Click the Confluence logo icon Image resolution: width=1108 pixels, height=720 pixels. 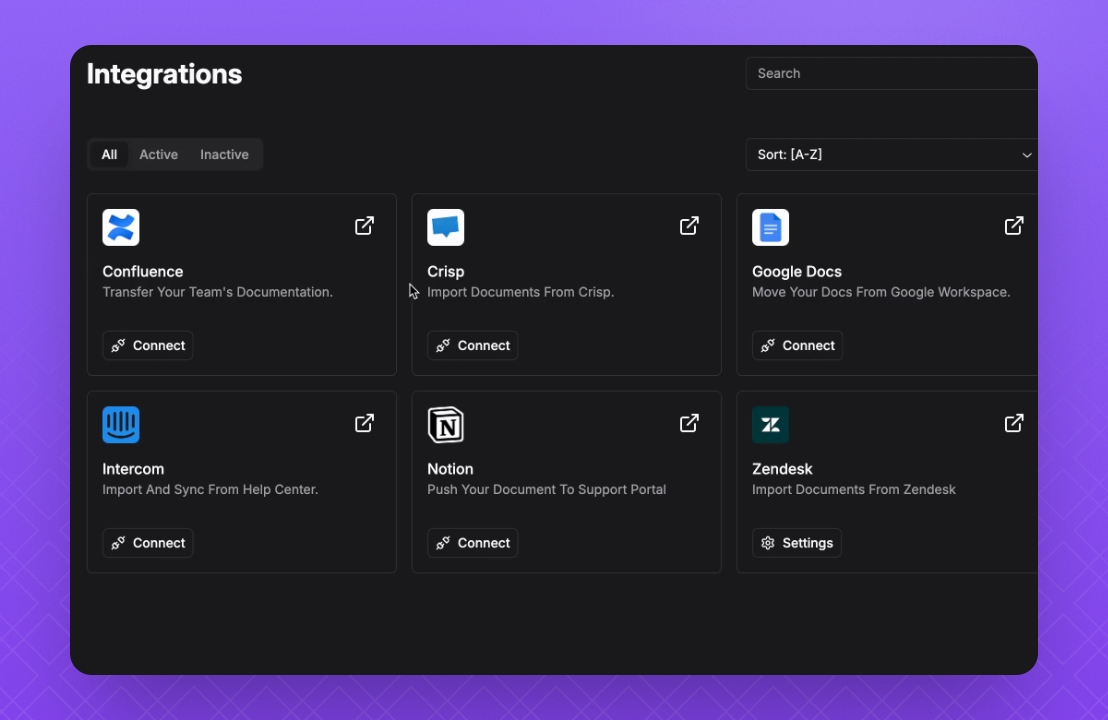121,228
